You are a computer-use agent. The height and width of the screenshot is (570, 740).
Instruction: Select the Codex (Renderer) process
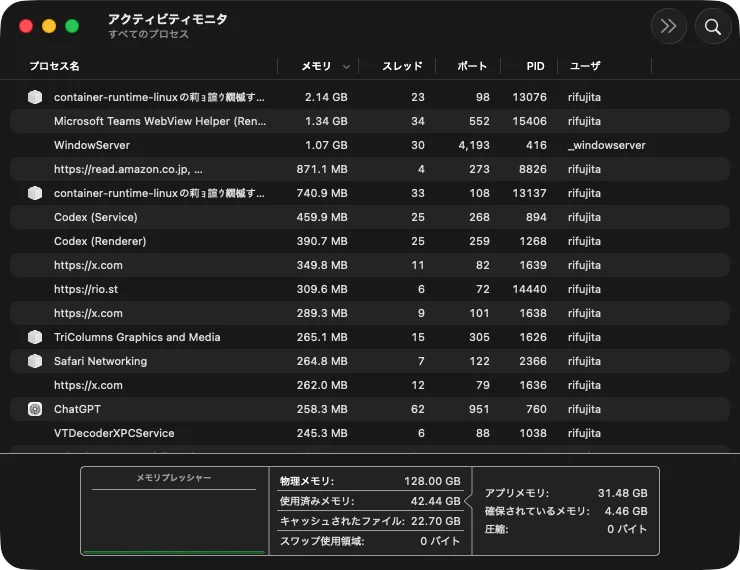(370, 241)
